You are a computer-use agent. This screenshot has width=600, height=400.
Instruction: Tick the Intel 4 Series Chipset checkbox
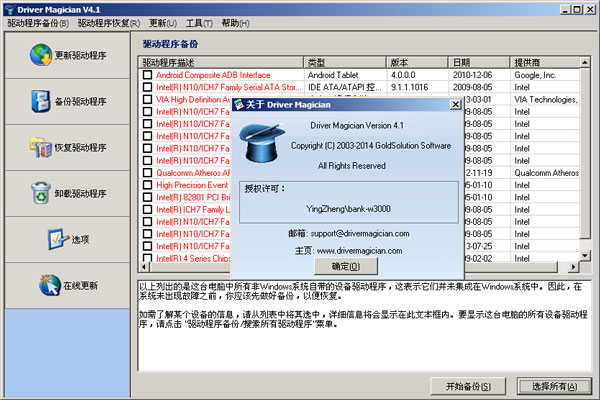coord(147,258)
